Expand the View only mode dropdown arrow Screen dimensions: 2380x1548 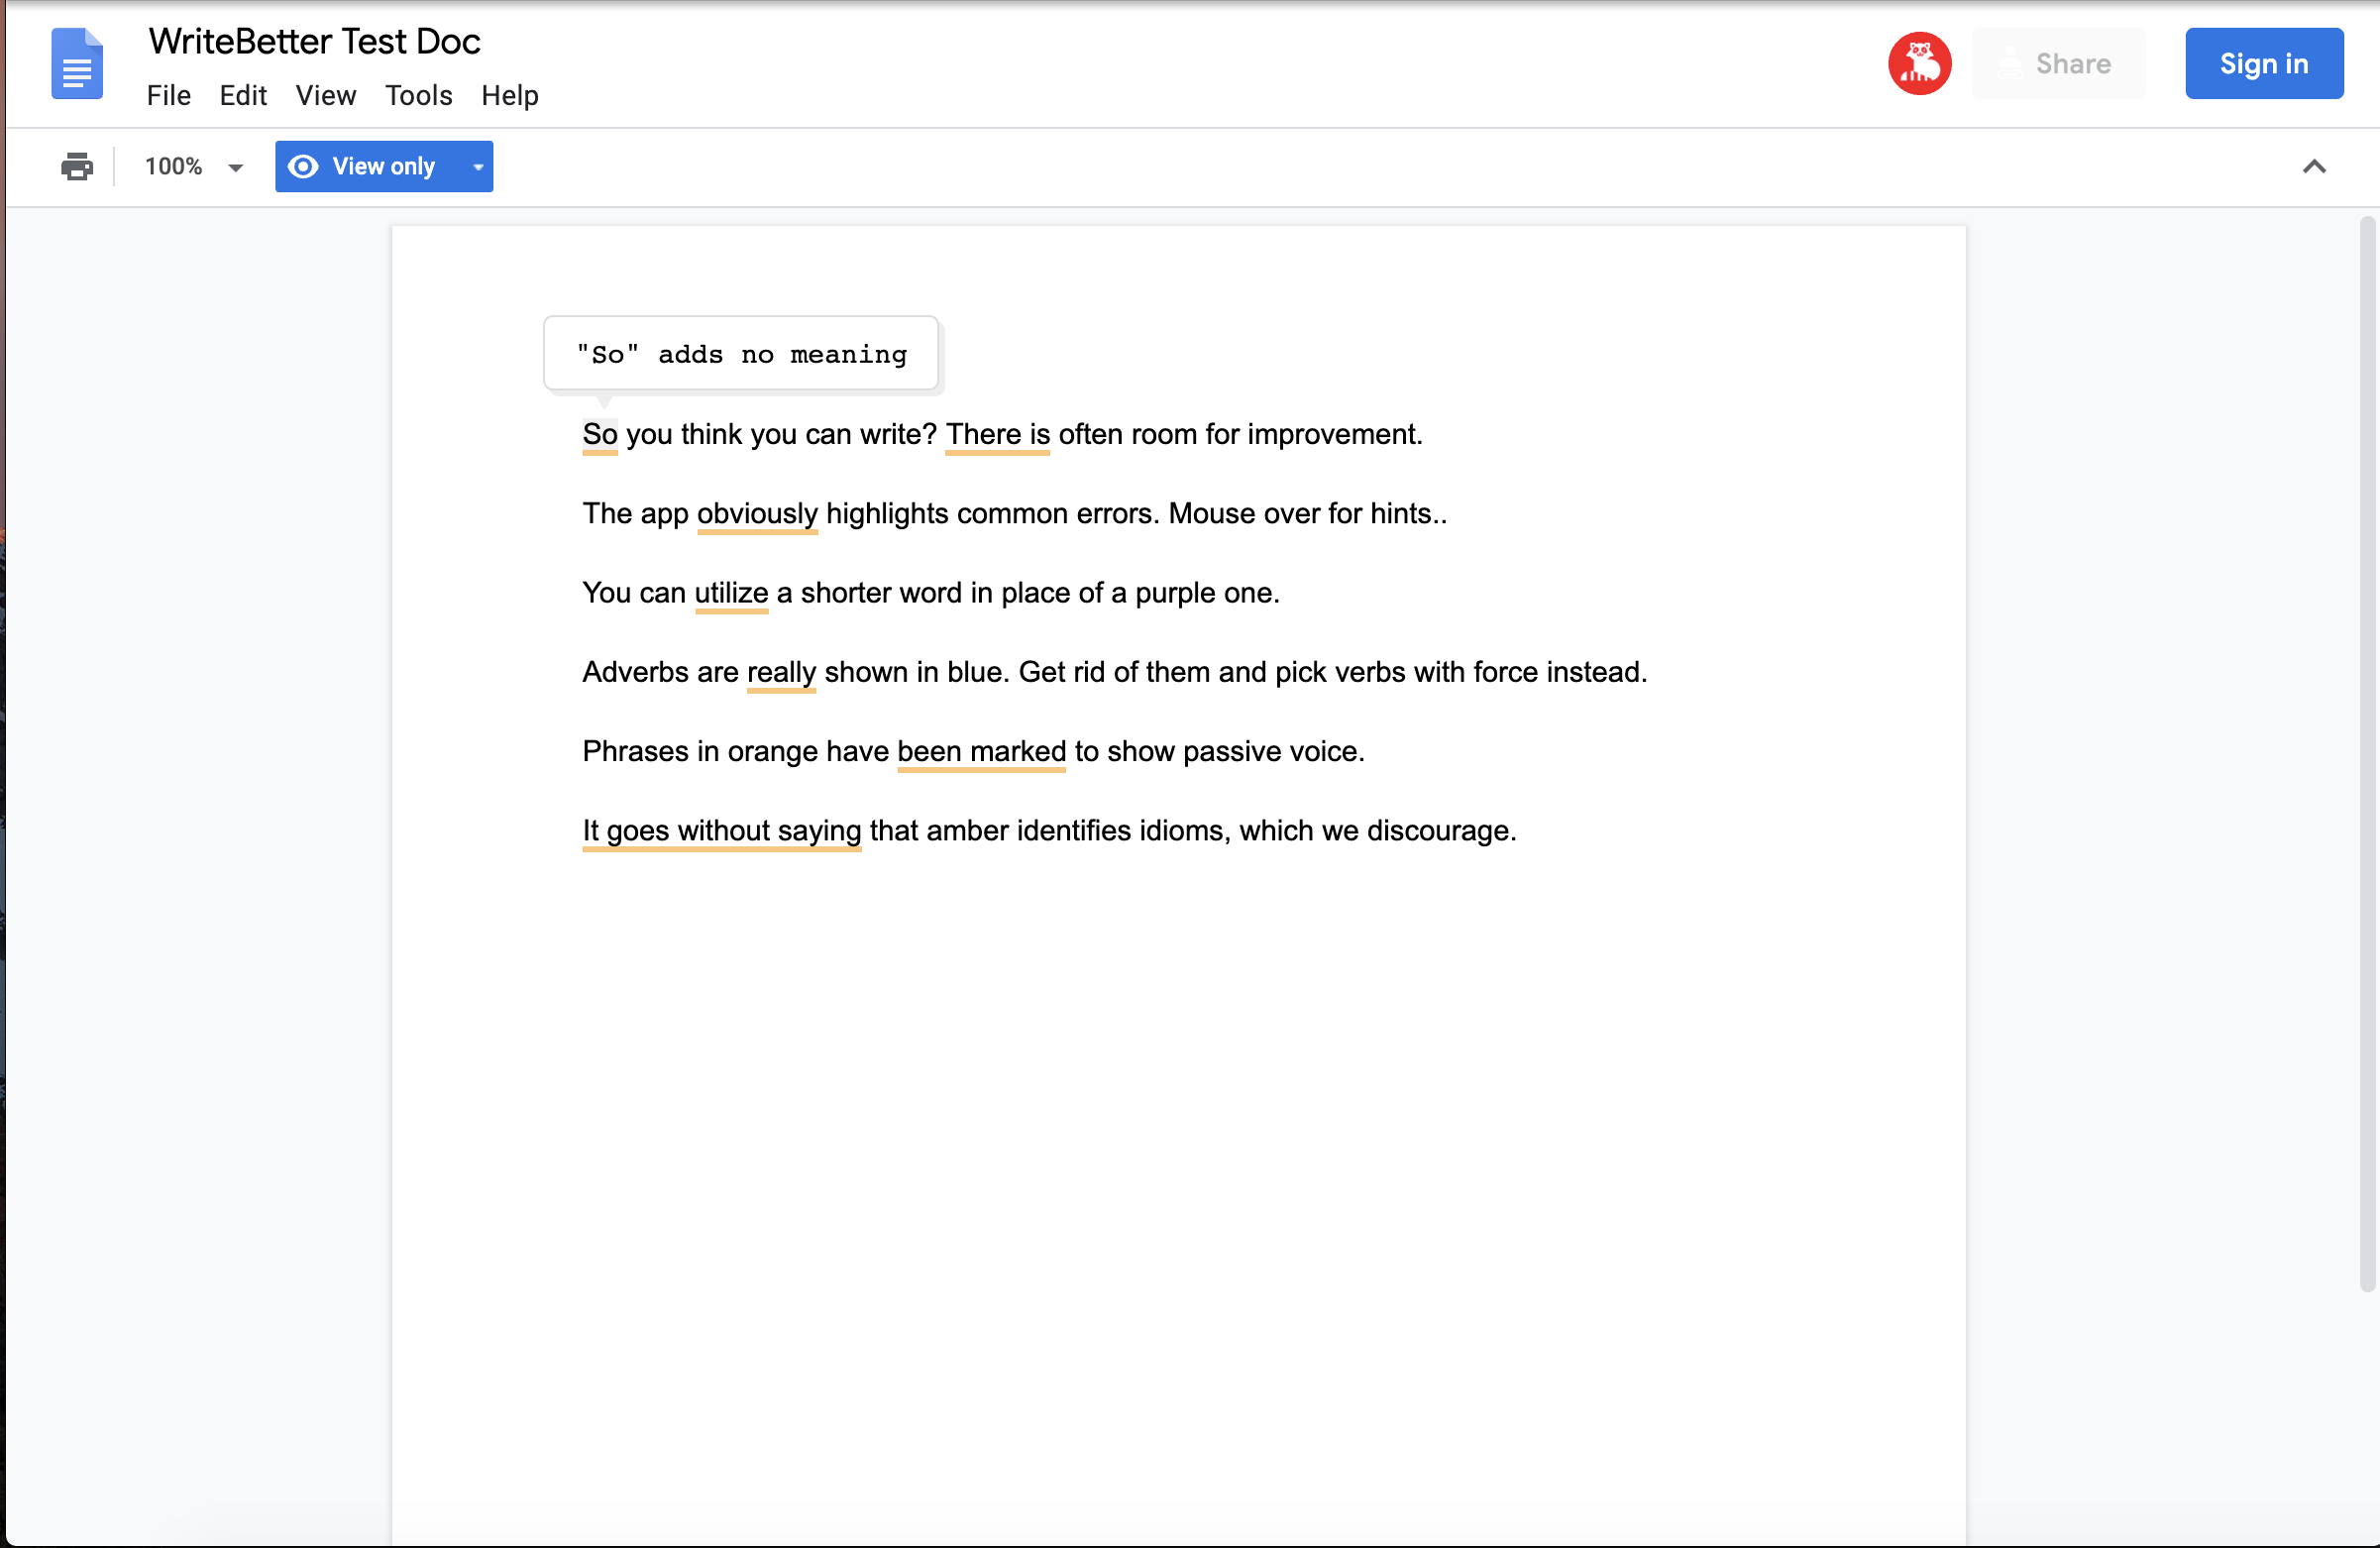(x=478, y=167)
